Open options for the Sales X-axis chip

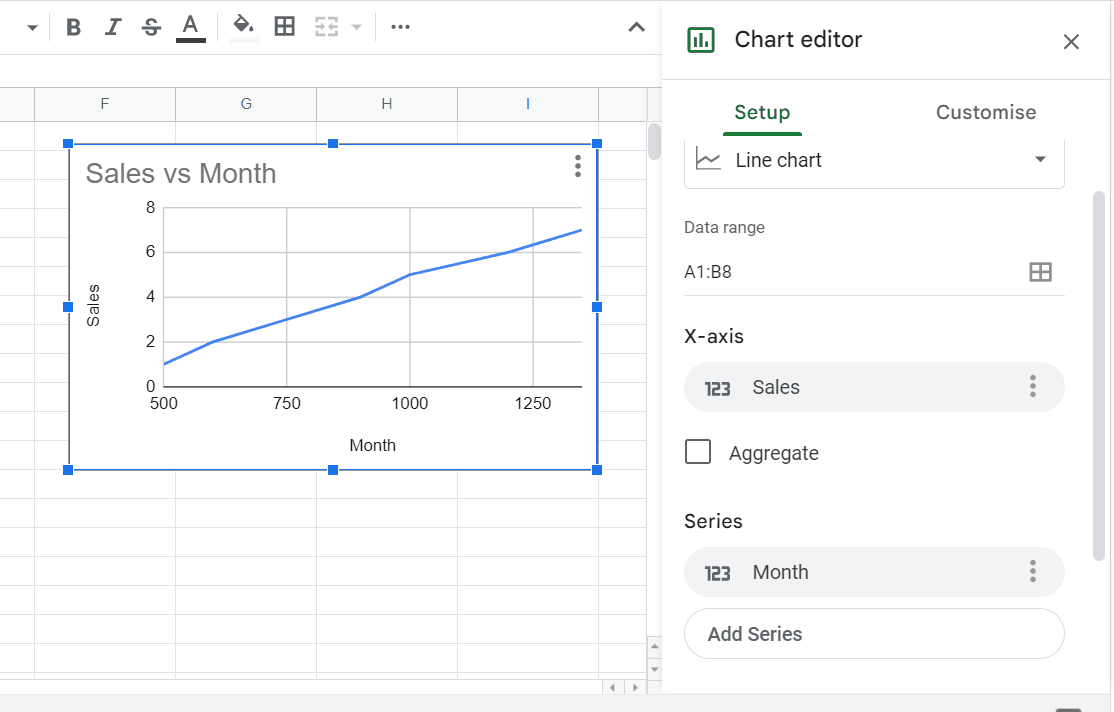[x=1032, y=388]
